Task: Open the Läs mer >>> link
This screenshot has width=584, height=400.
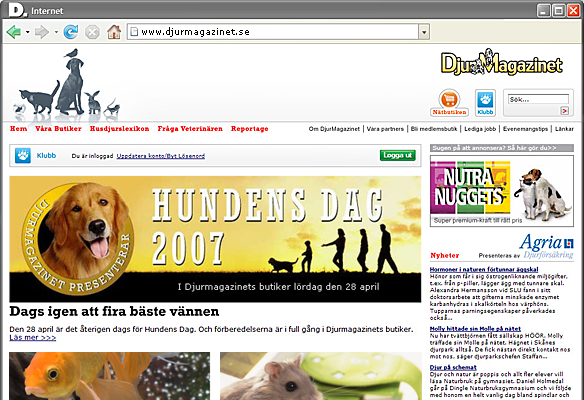Action: pyautogui.click(x=32, y=337)
